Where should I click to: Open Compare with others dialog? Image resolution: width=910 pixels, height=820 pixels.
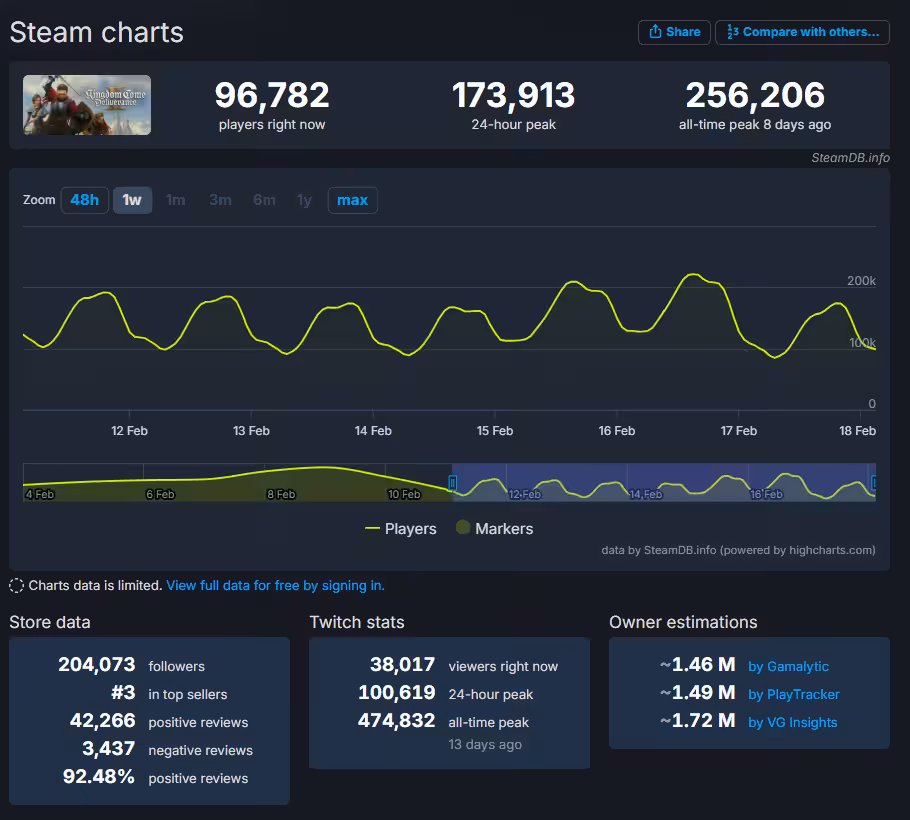[x=802, y=32]
